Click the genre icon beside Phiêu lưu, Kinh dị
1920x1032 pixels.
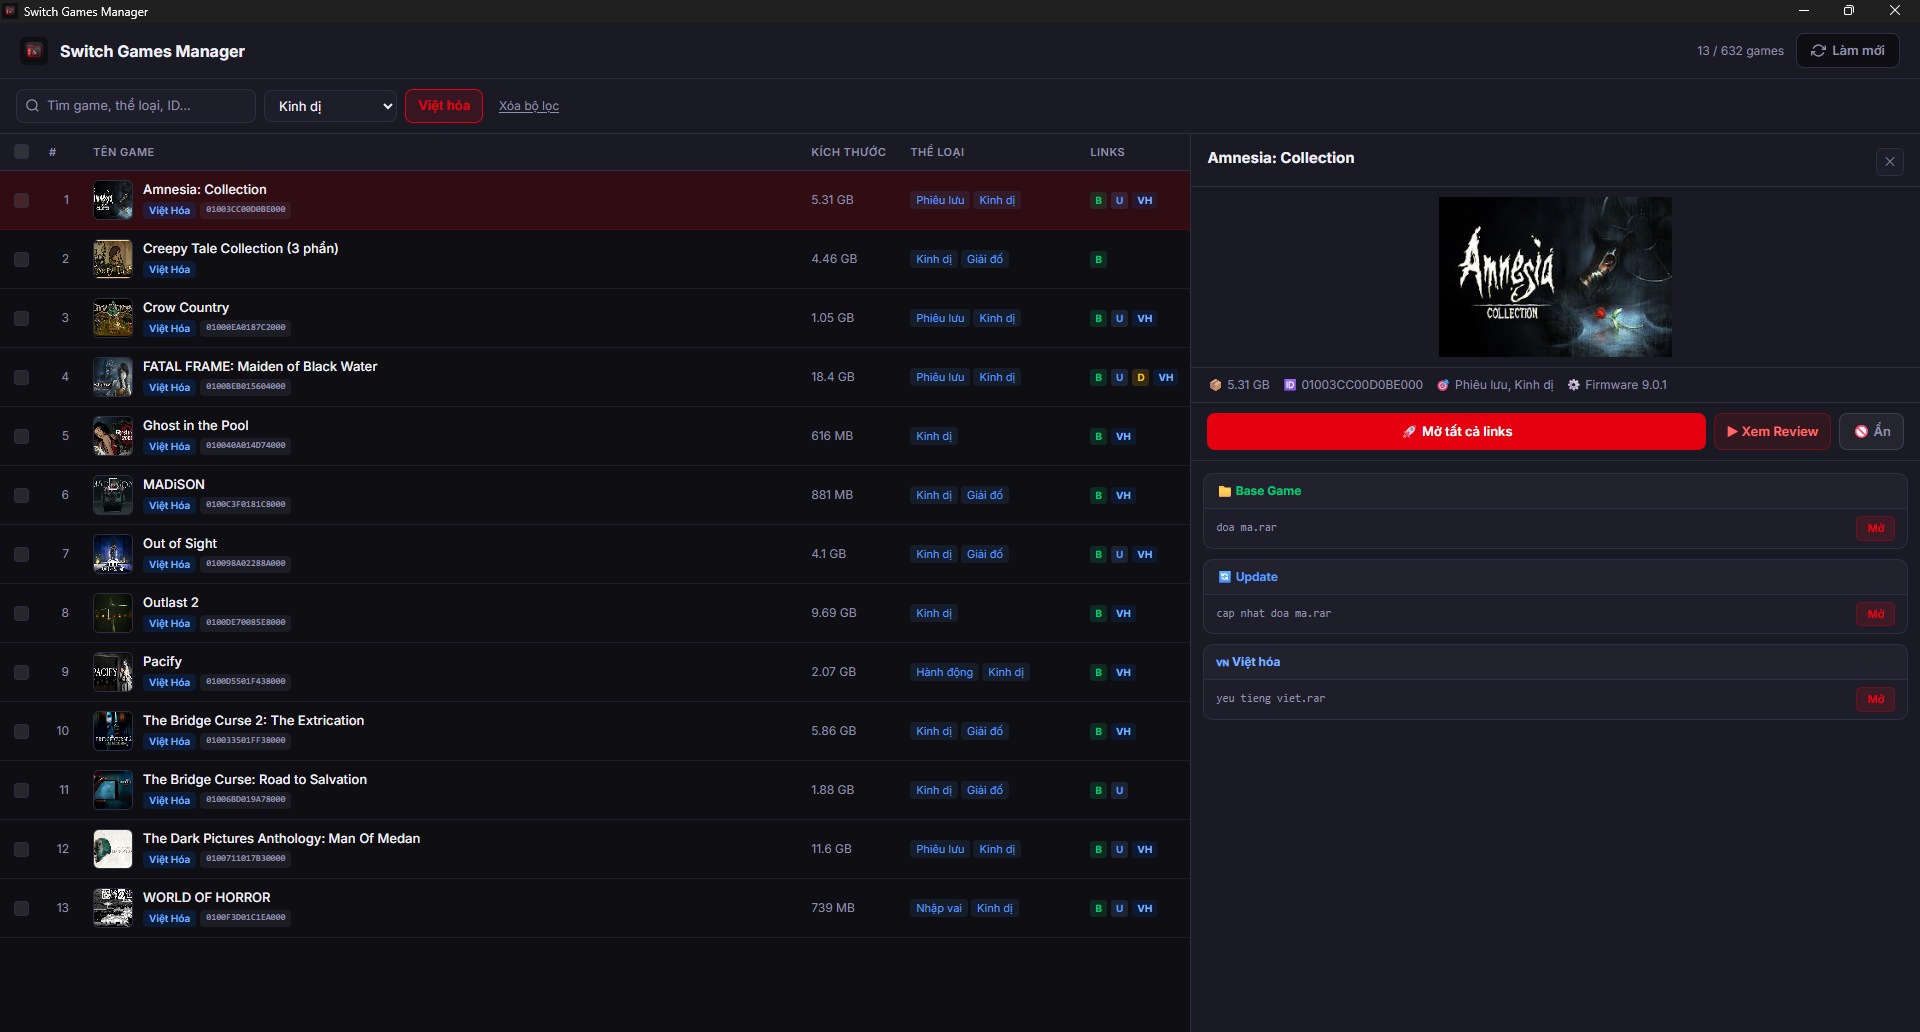1443,385
